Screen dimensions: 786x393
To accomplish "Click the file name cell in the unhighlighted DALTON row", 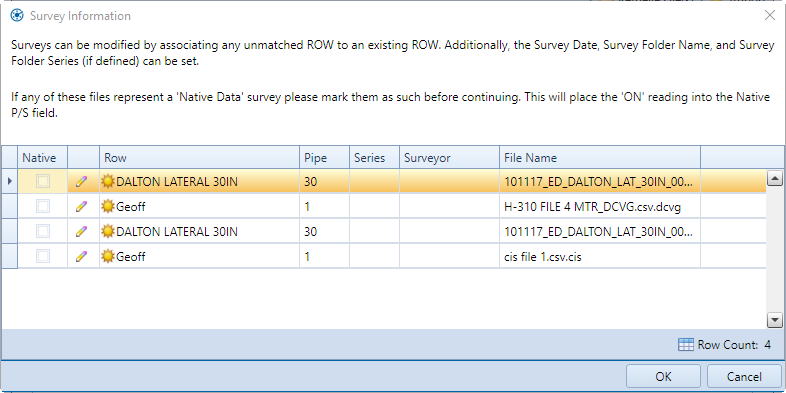I will [x=600, y=232].
